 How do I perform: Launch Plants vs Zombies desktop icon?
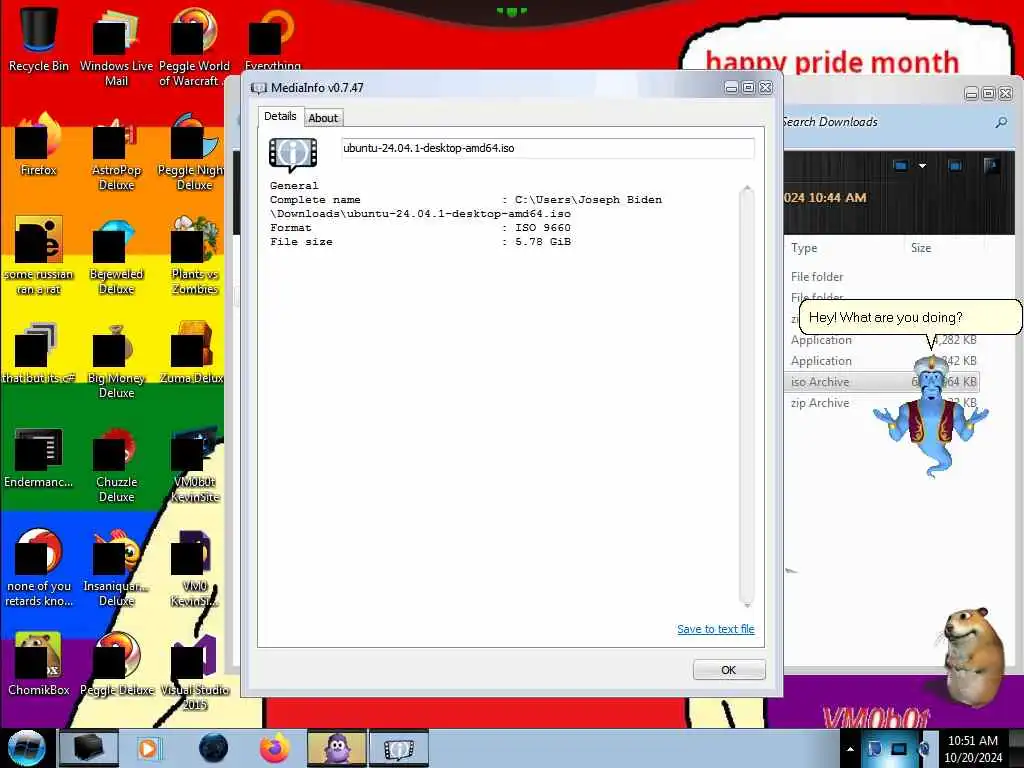tap(194, 256)
